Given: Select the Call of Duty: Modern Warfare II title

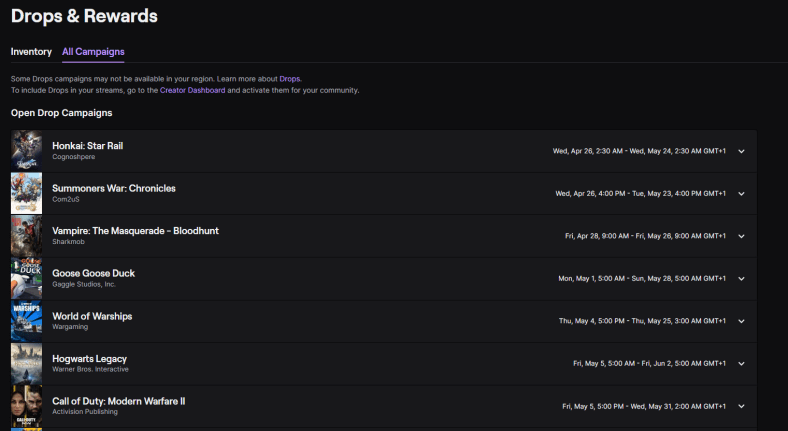Looking at the screenshot, I should point(119,401).
